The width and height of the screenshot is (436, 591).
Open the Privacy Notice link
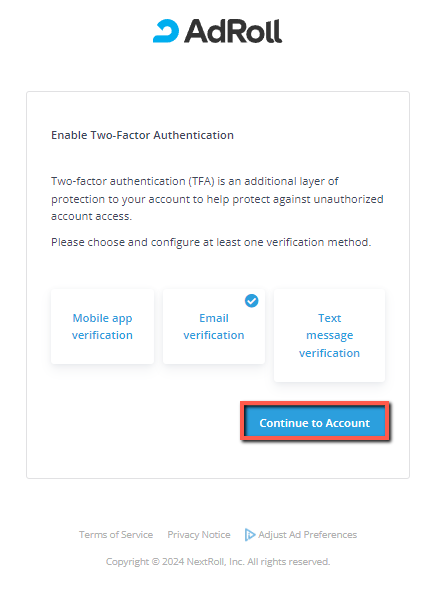[199, 534]
